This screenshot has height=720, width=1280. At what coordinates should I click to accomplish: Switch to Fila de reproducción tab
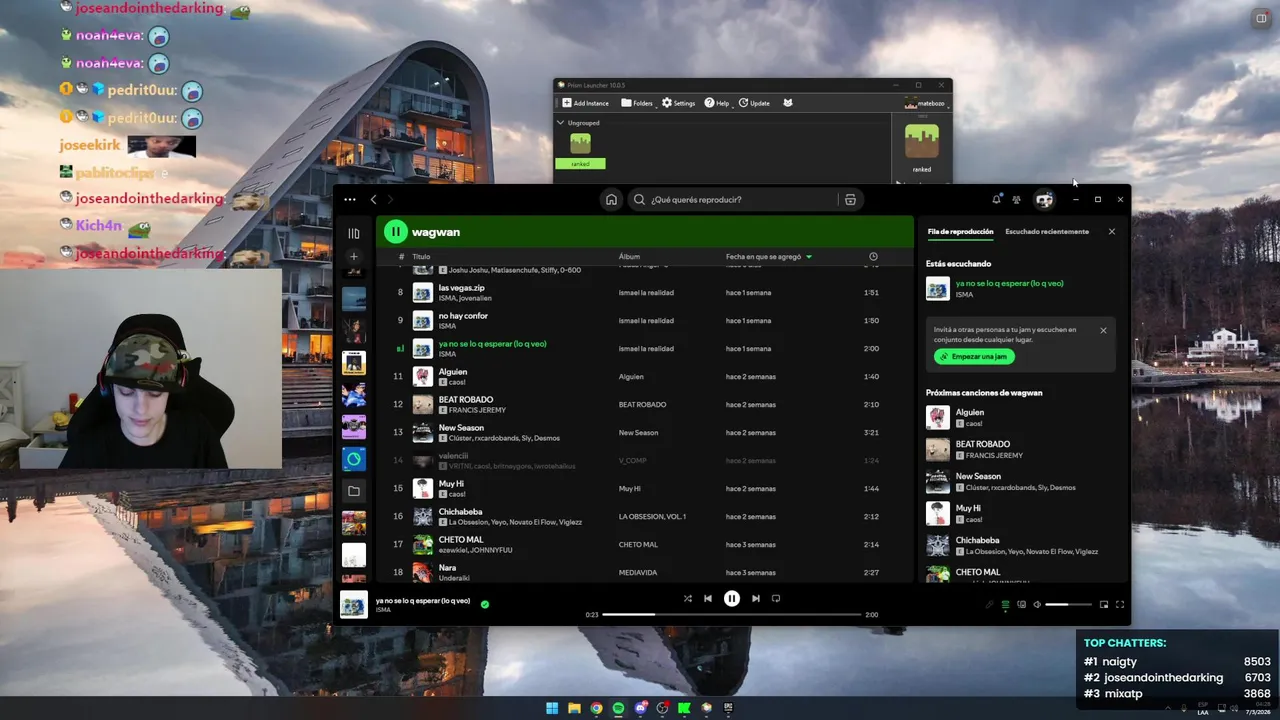[x=960, y=232]
